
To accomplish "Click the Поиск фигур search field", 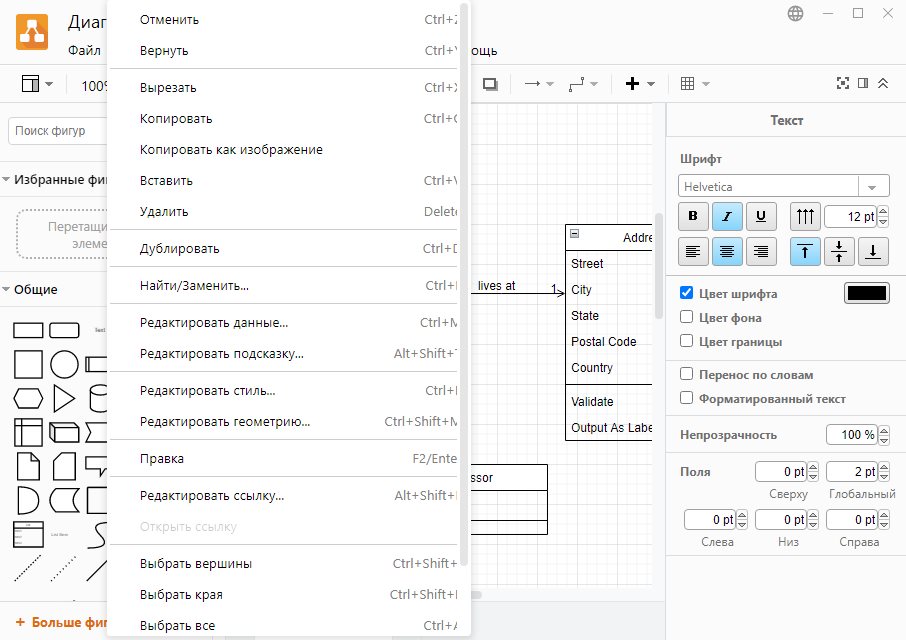I will coord(58,131).
